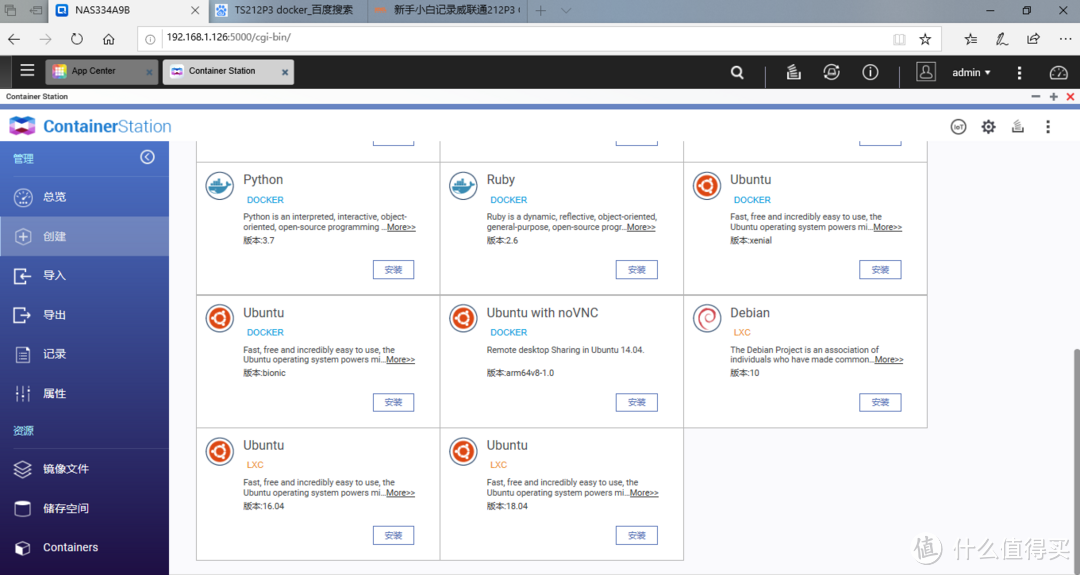Open the IoT icon in Container Station header
The image size is (1080, 575).
point(958,127)
